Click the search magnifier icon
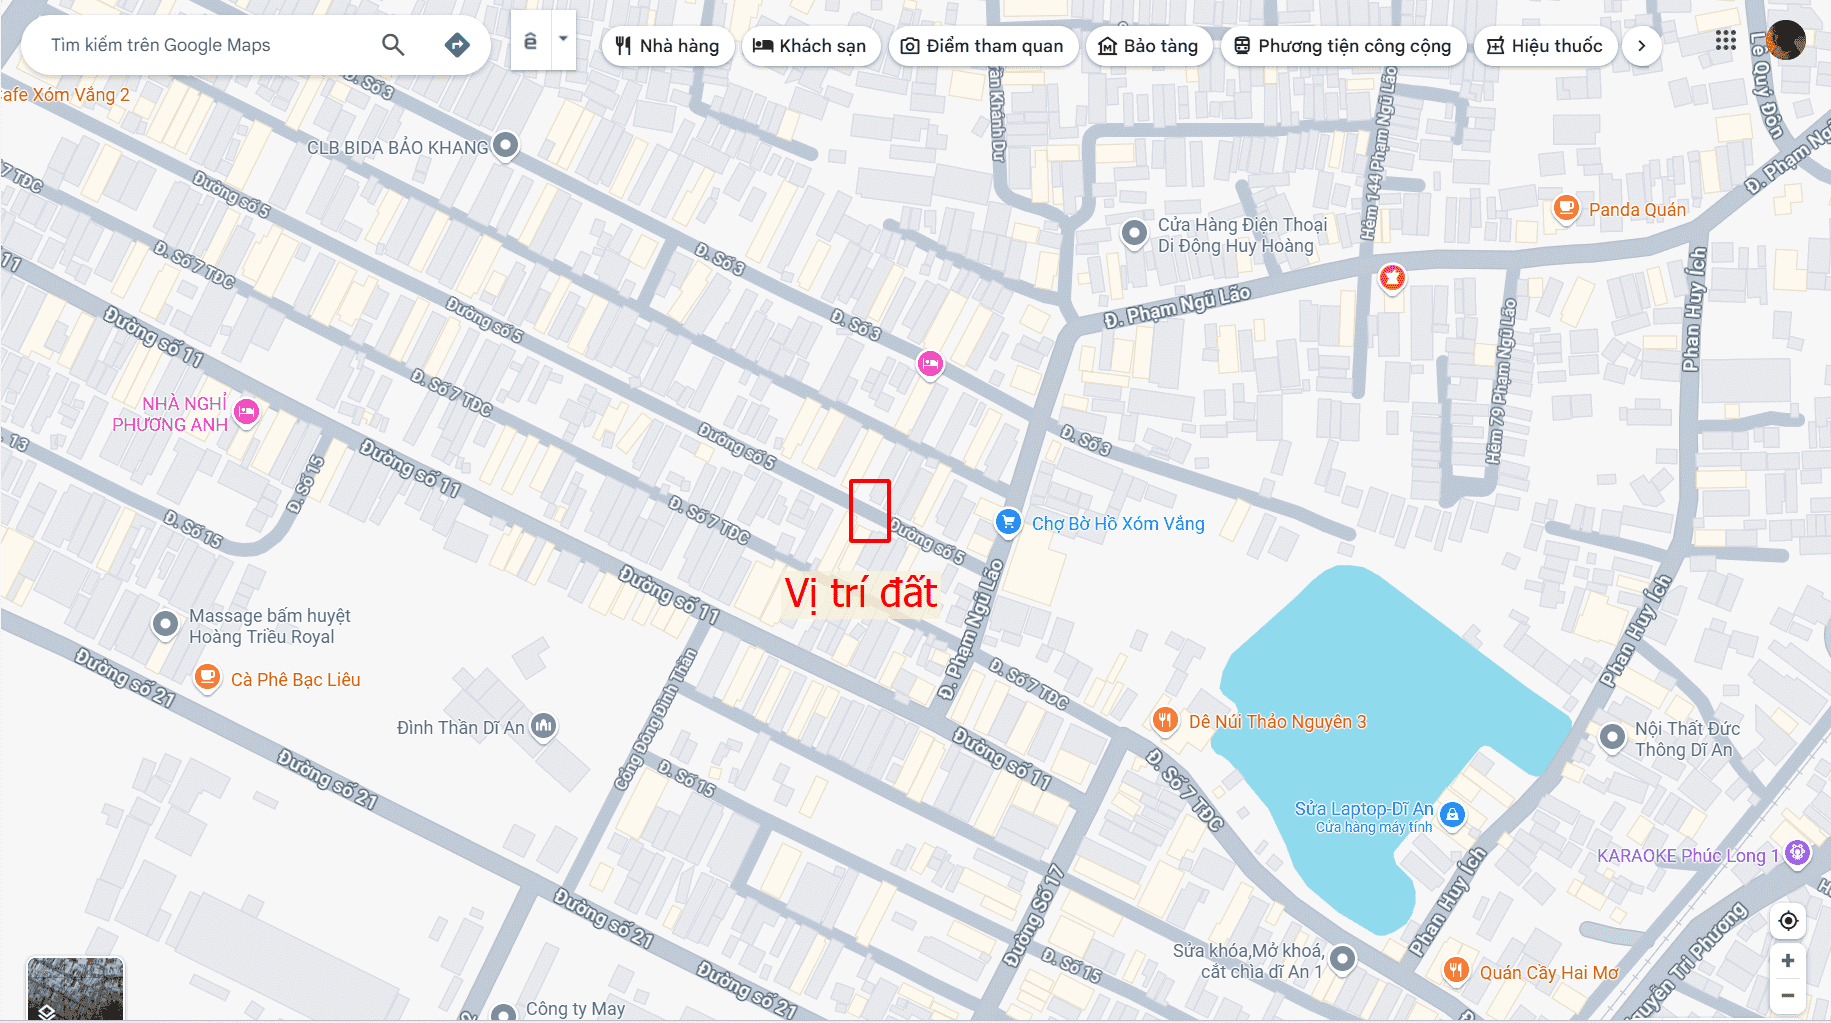1831x1023 pixels. click(393, 45)
